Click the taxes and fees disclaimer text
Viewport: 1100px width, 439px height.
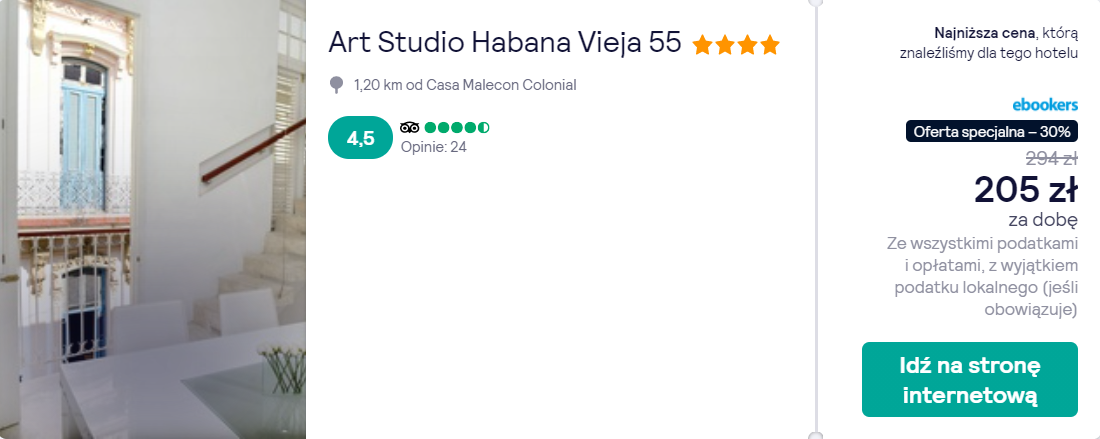pos(982,276)
